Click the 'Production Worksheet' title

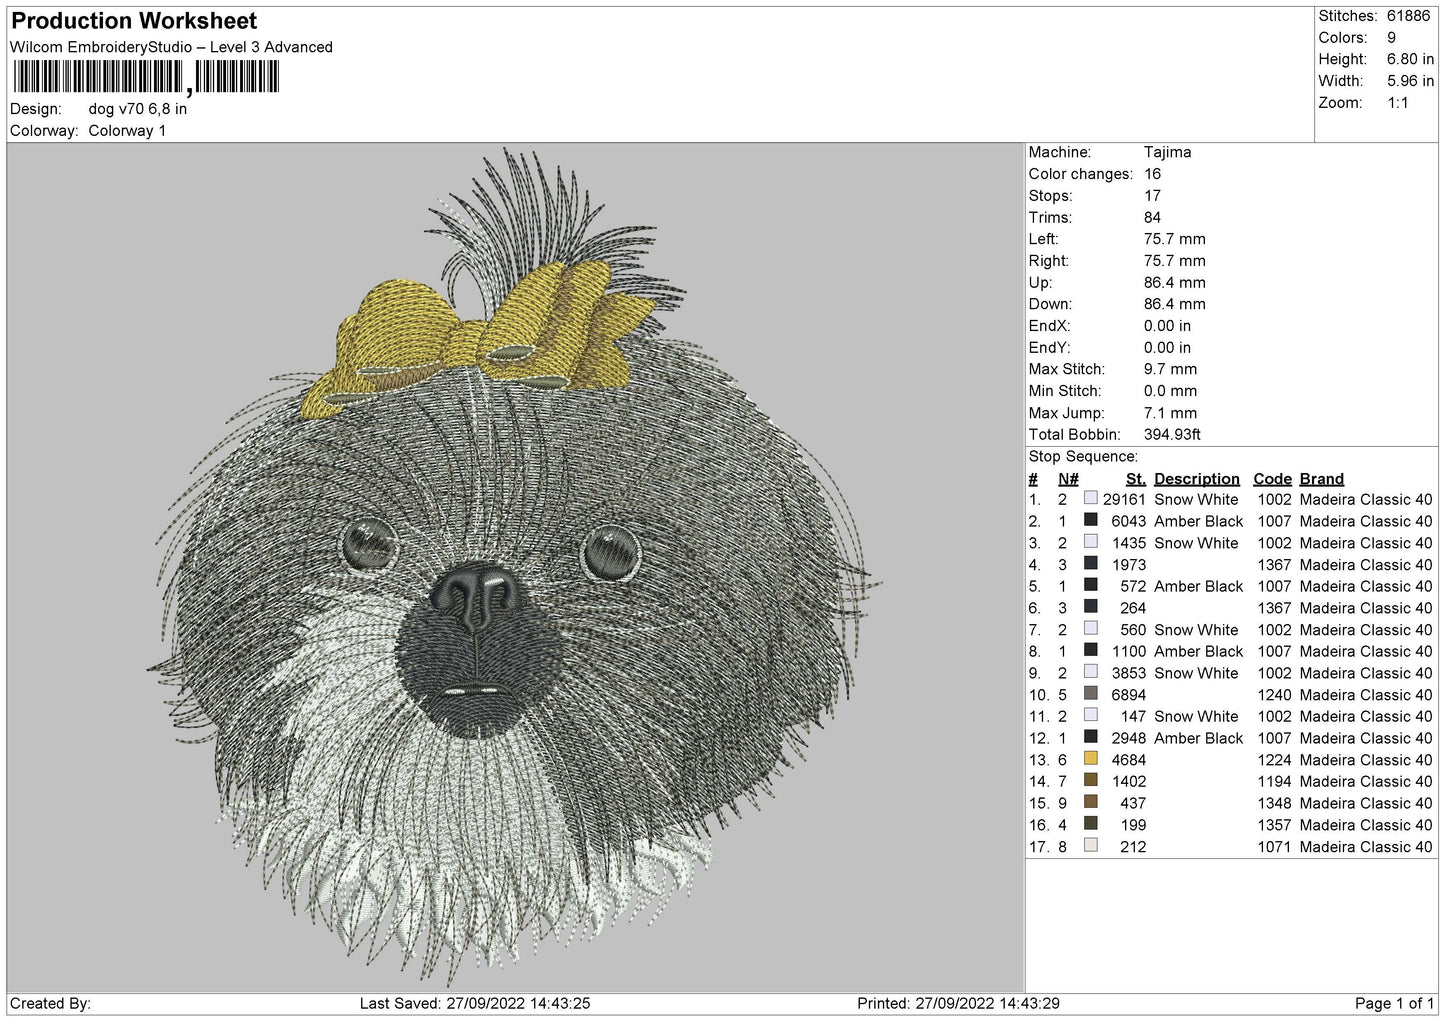tap(134, 21)
